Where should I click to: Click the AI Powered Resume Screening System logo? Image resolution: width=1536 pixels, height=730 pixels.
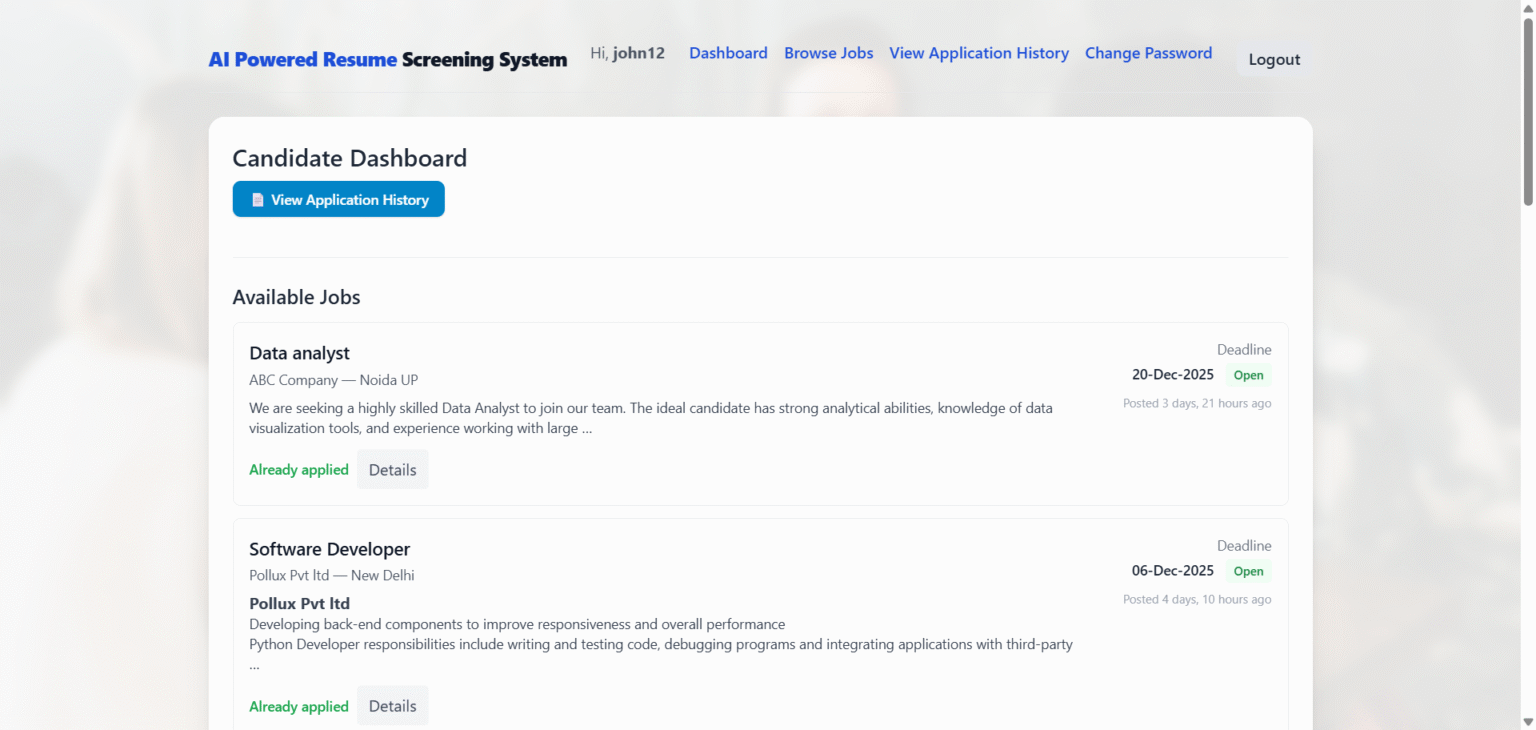coord(388,59)
